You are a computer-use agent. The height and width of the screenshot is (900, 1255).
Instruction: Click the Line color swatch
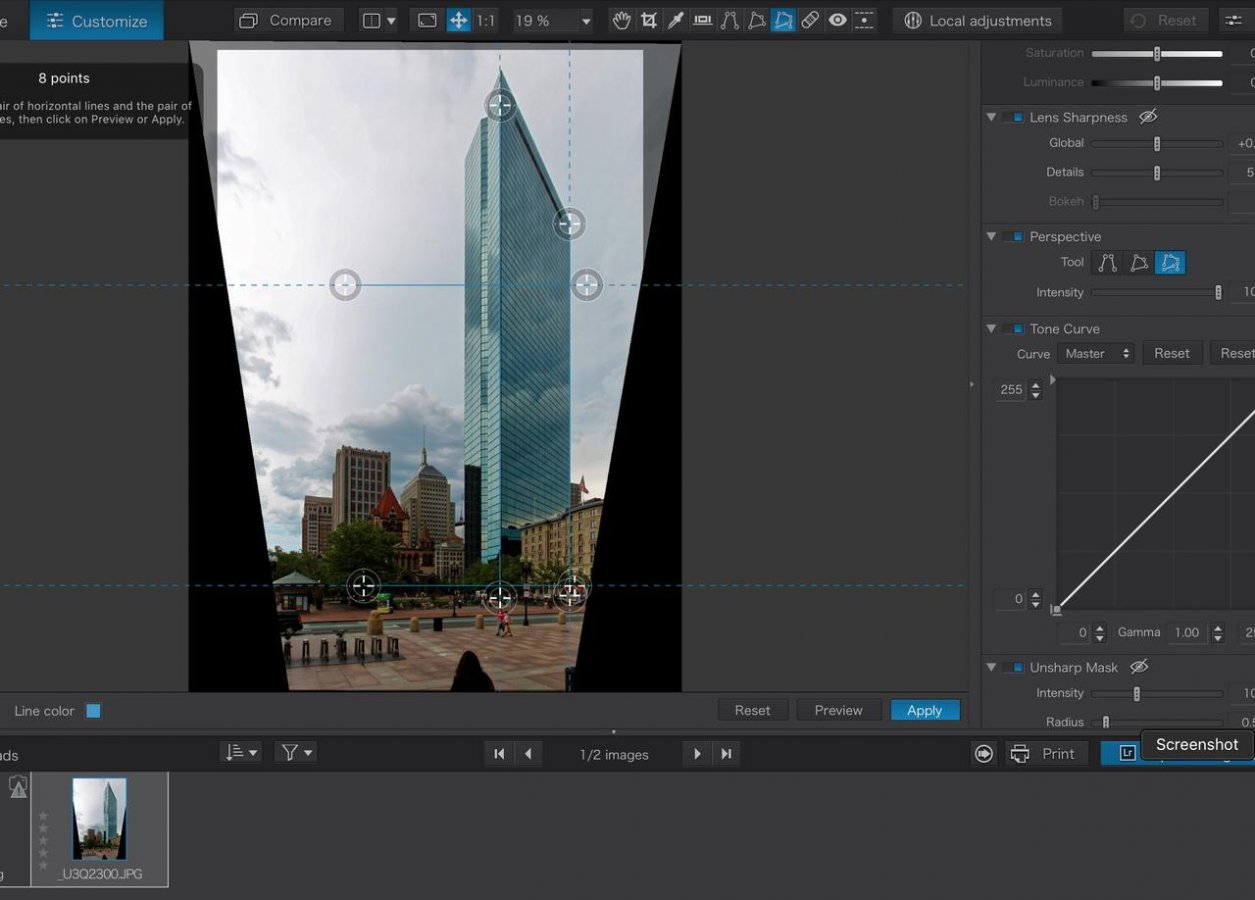coord(93,711)
